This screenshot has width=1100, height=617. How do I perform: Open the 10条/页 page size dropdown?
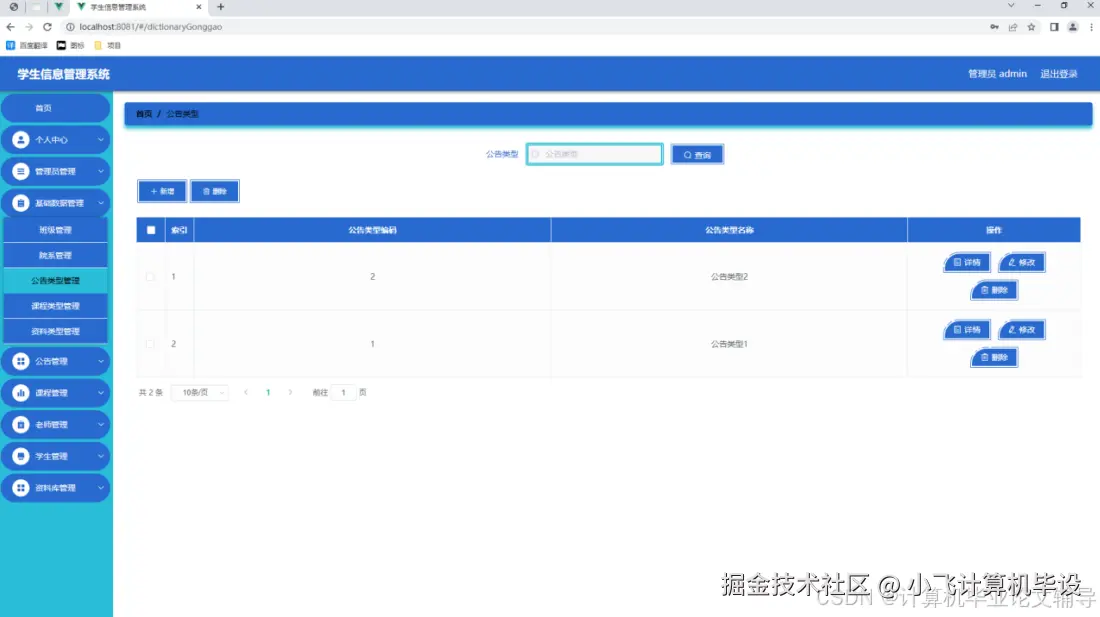point(201,392)
